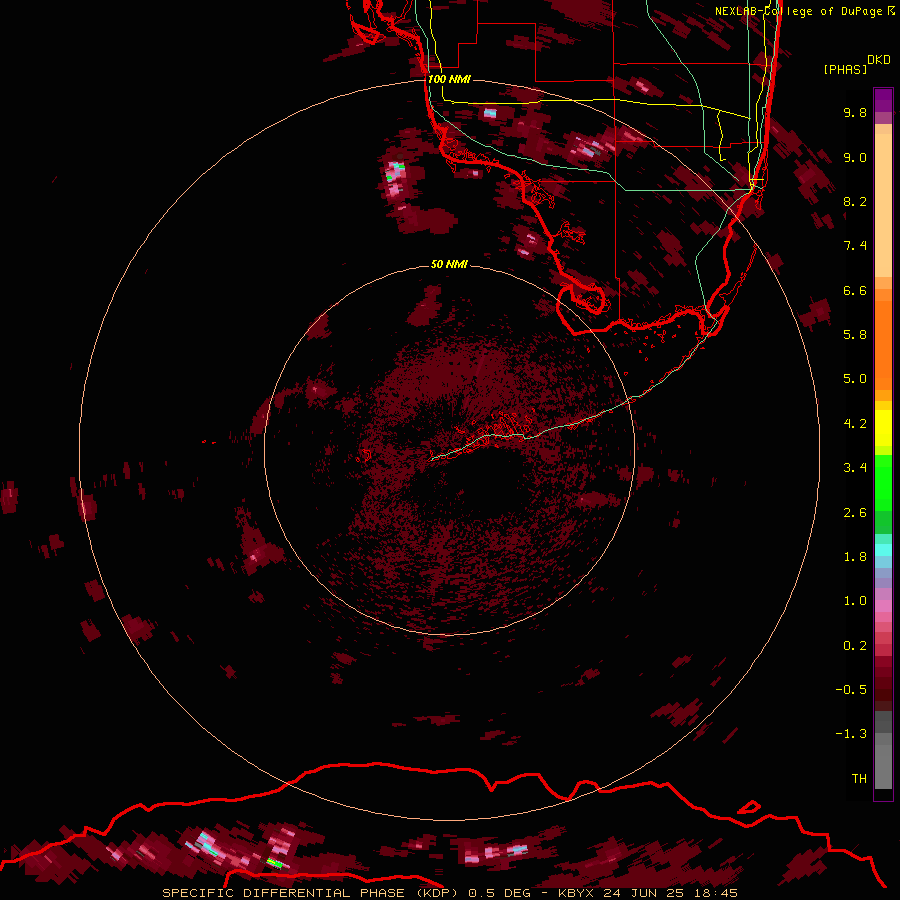Viewport: 900px width, 900px height.
Task: Click the KBYX station identifier
Action: [576, 893]
